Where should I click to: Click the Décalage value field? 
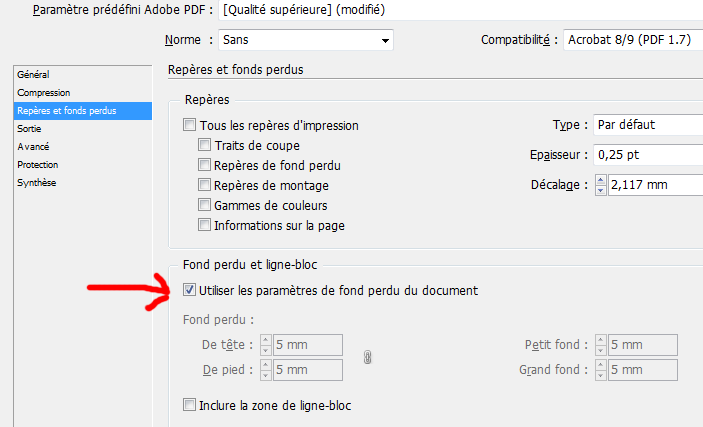pos(655,185)
